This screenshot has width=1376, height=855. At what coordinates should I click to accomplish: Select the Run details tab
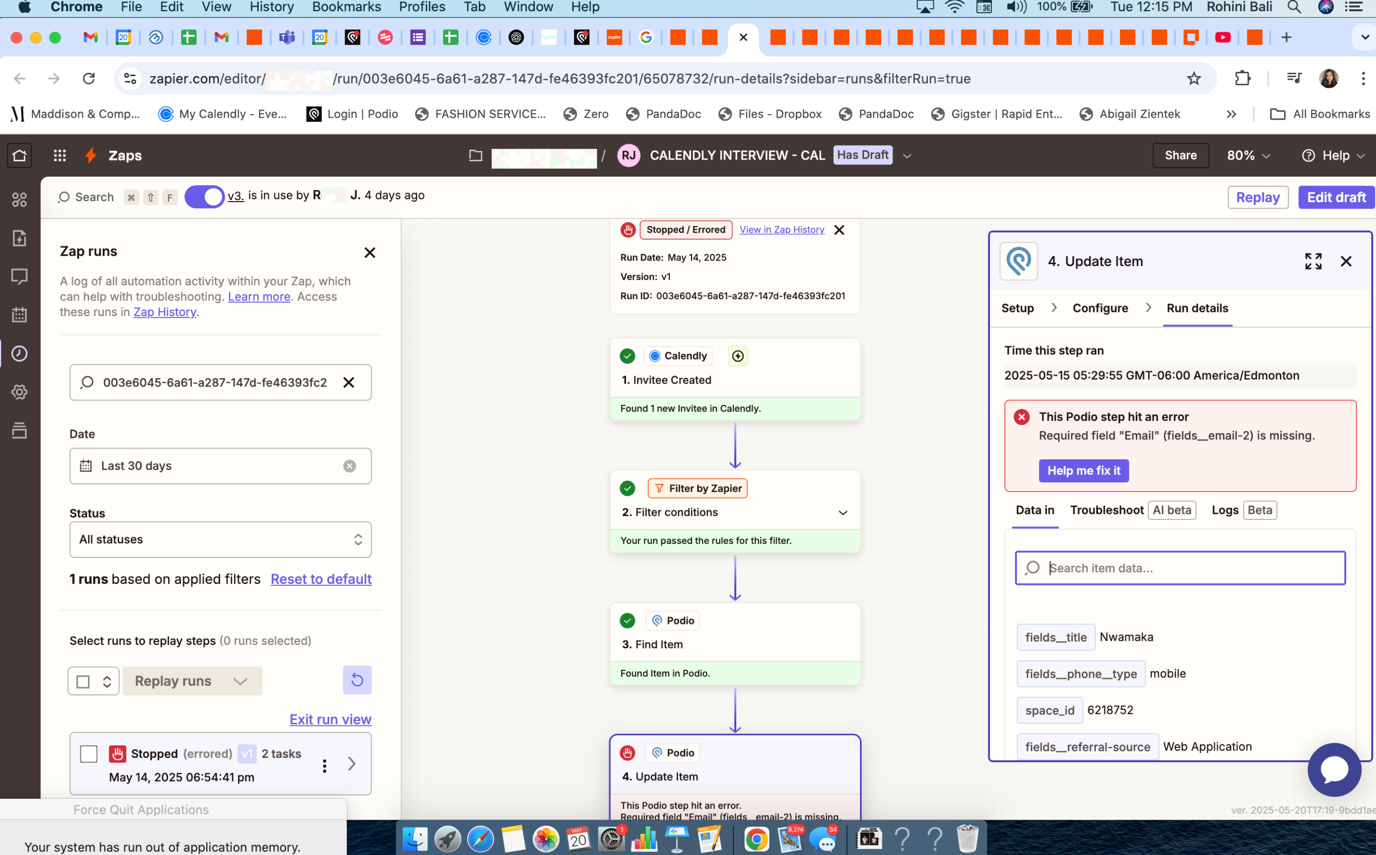pyautogui.click(x=1197, y=308)
